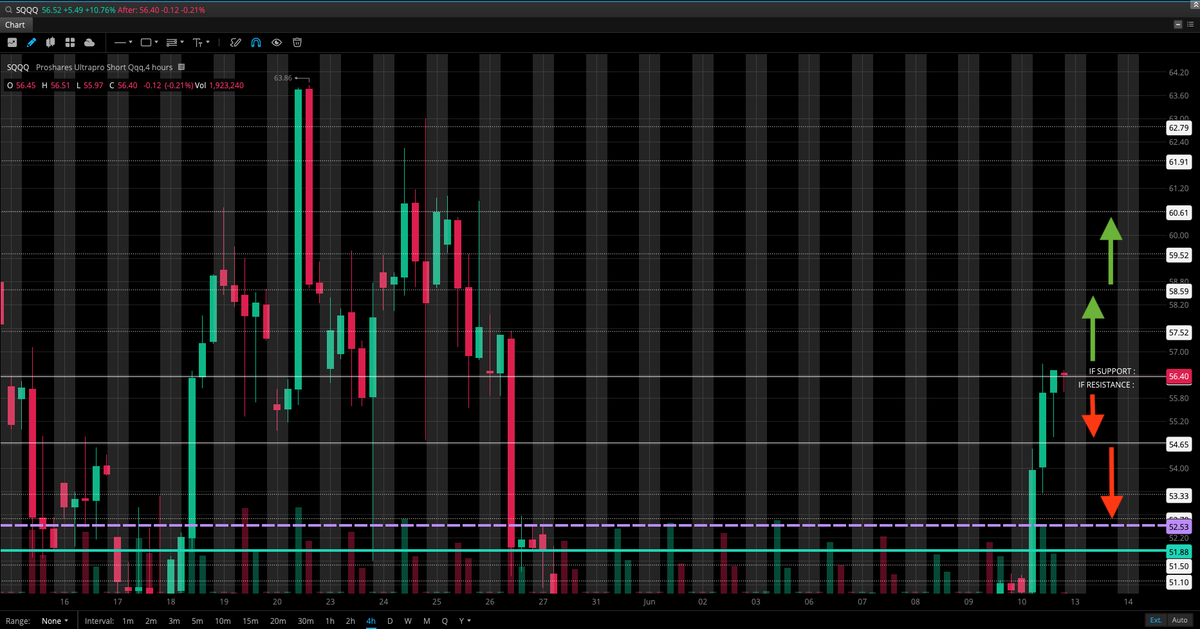Click the 62.79 price level label
1200x629 pixels.
click(1178, 128)
